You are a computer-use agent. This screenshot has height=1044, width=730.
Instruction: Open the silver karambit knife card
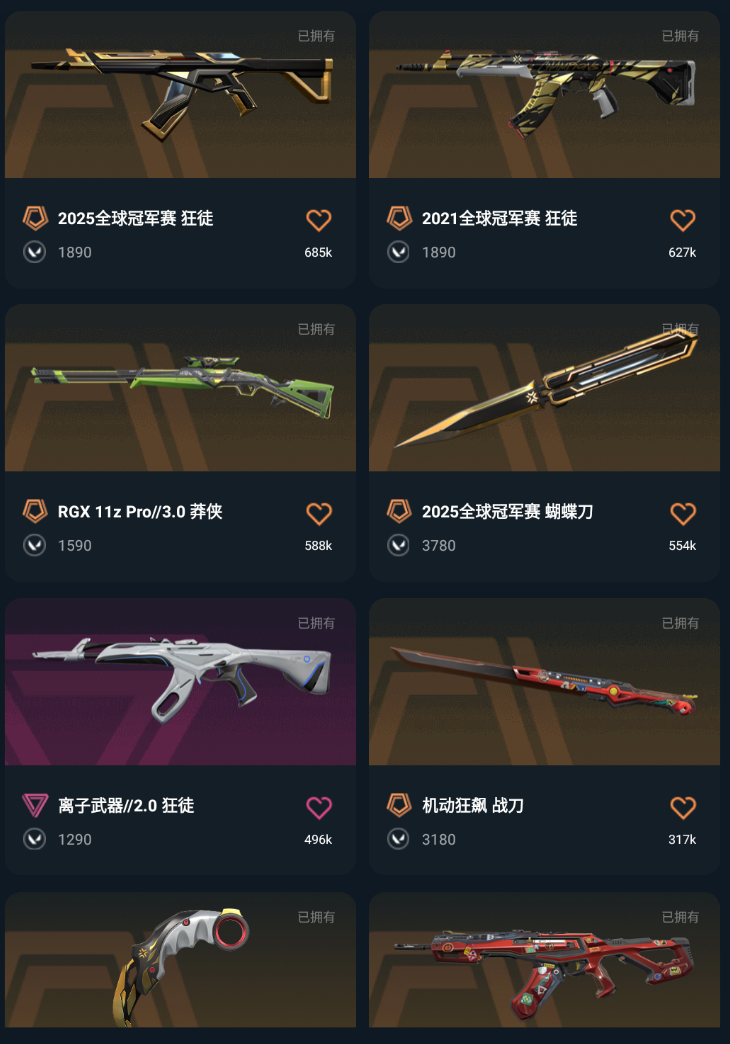click(181, 959)
